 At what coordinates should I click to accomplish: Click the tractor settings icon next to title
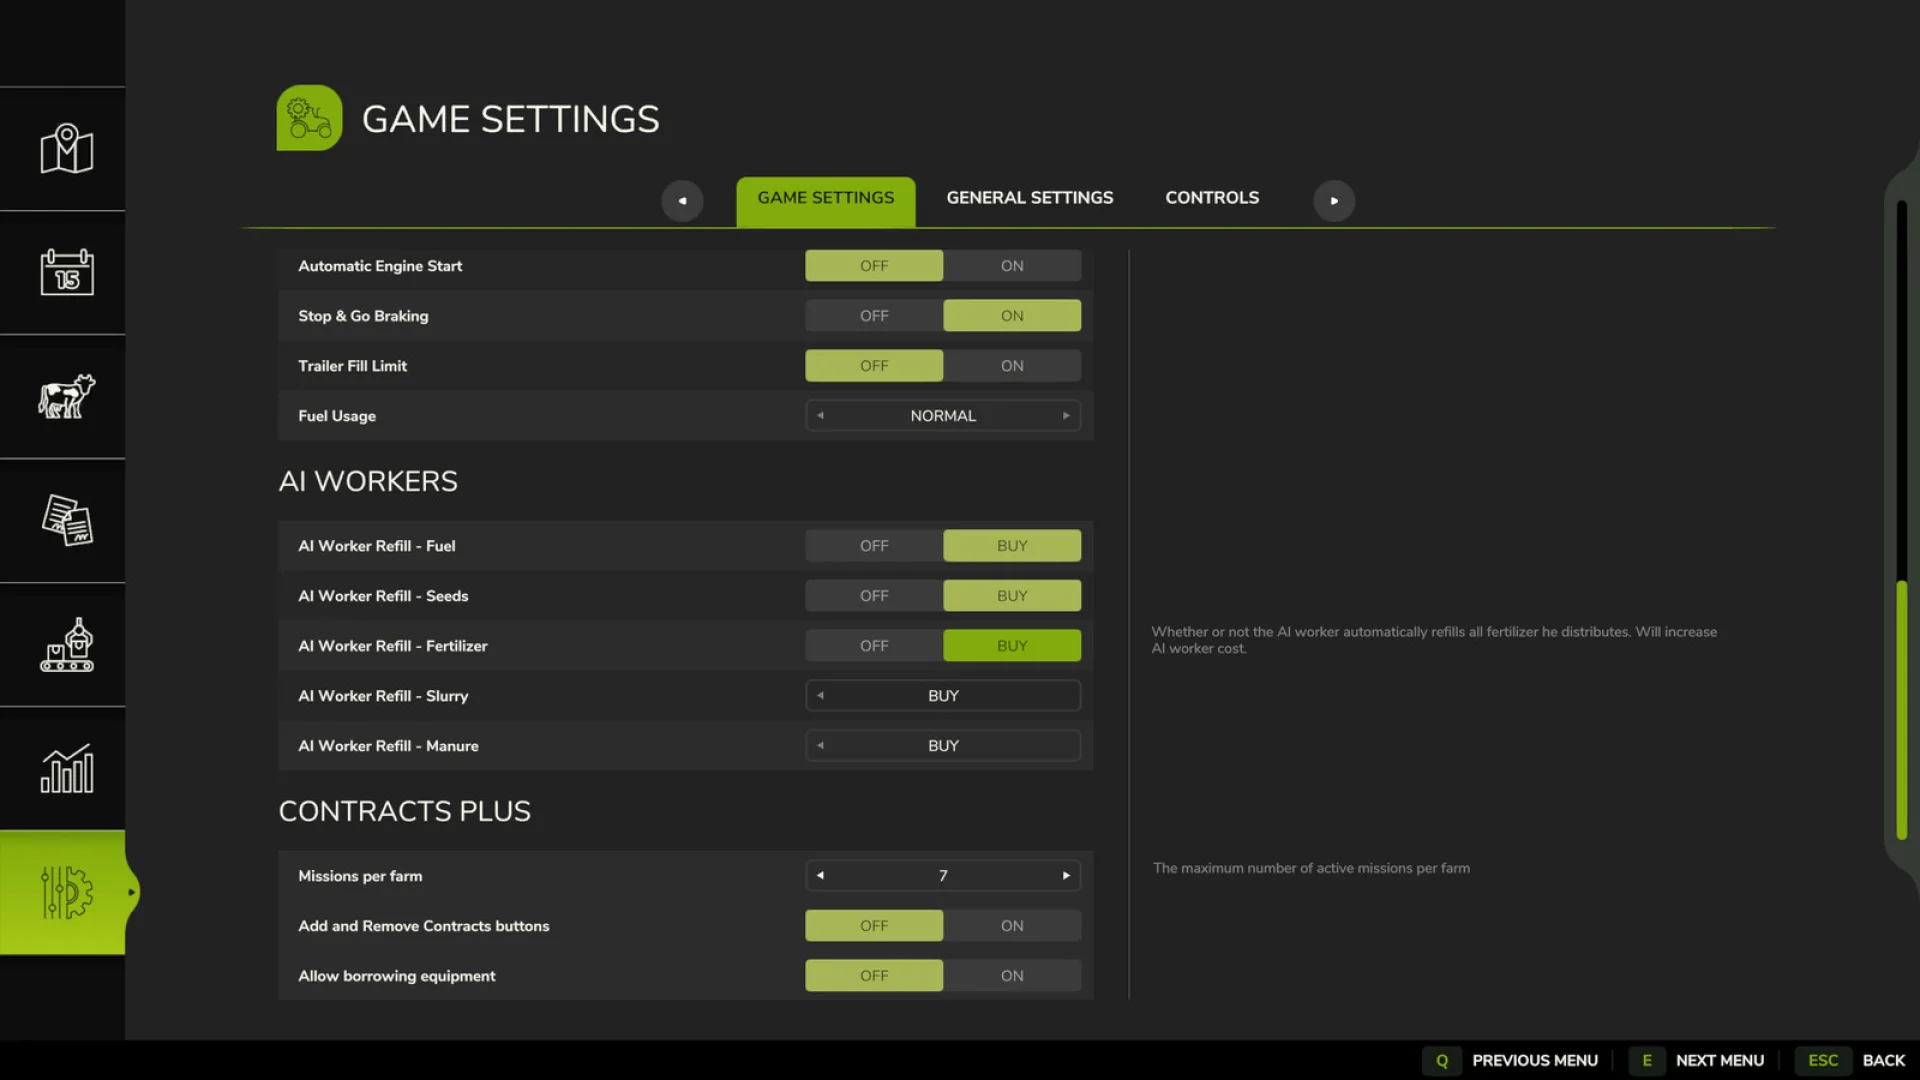pyautogui.click(x=309, y=117)
